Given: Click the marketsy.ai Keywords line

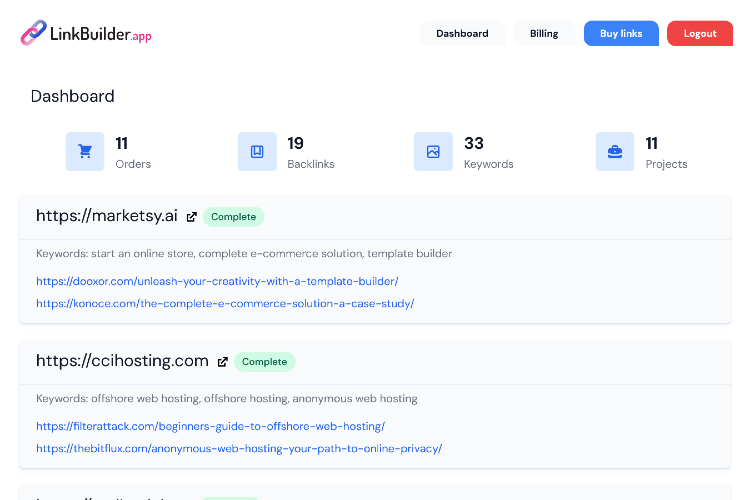Looking at the screenshot, I should [x=244, y=254].
